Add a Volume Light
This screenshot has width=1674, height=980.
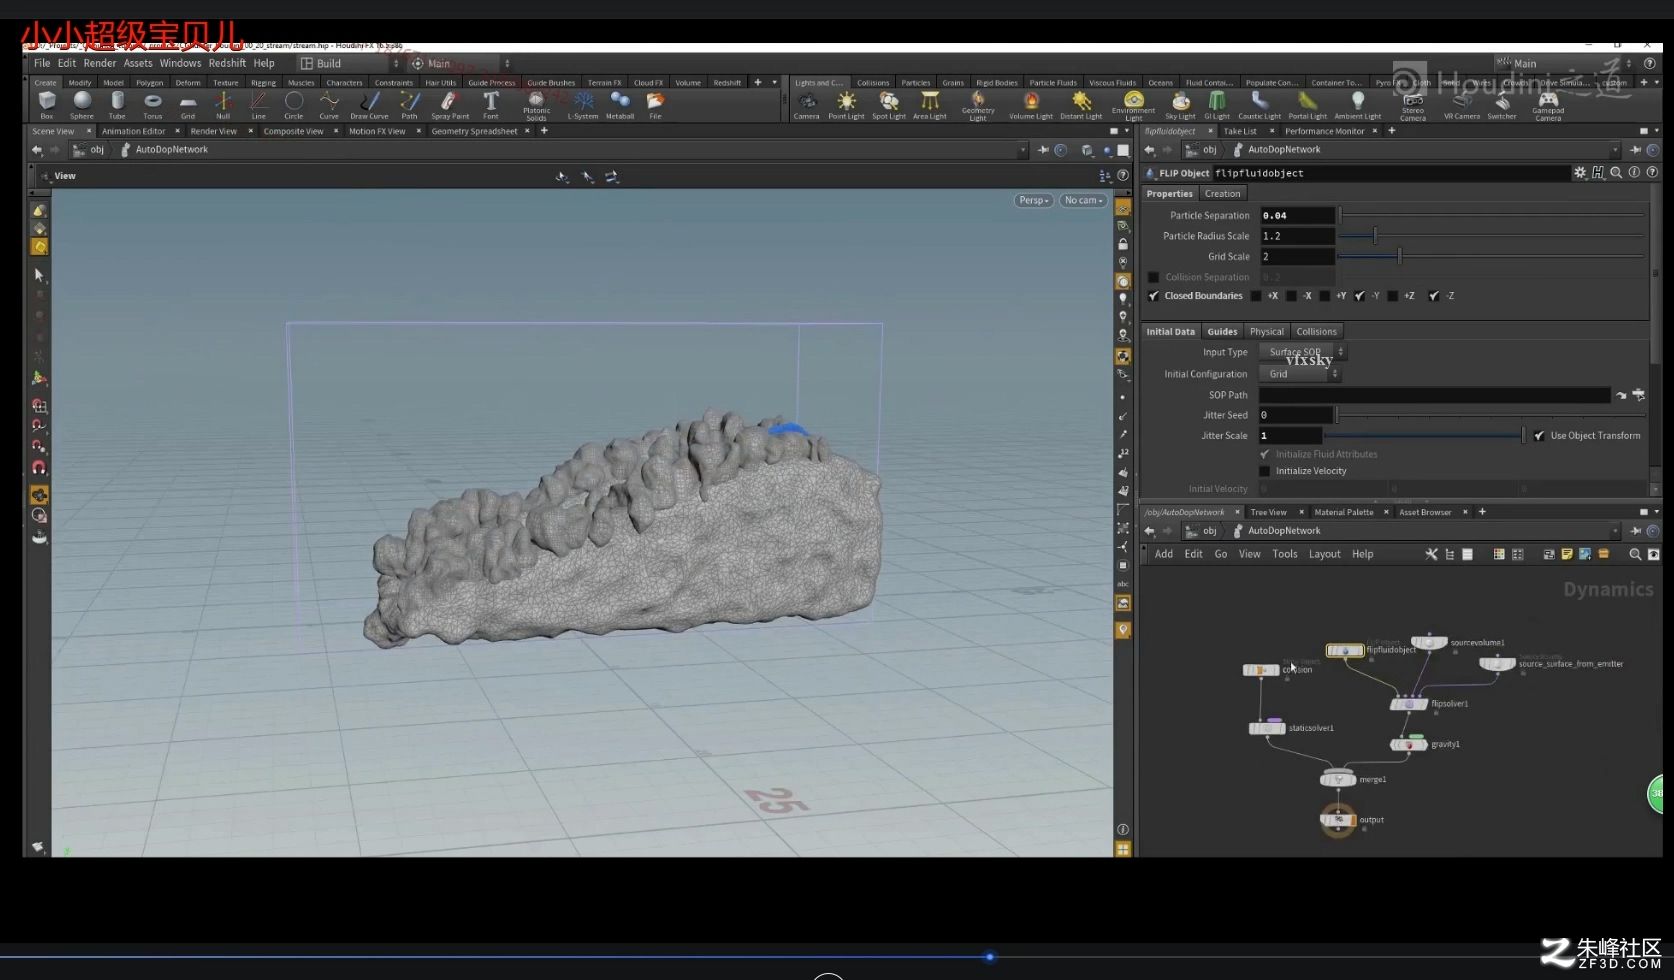[1030, 104]
